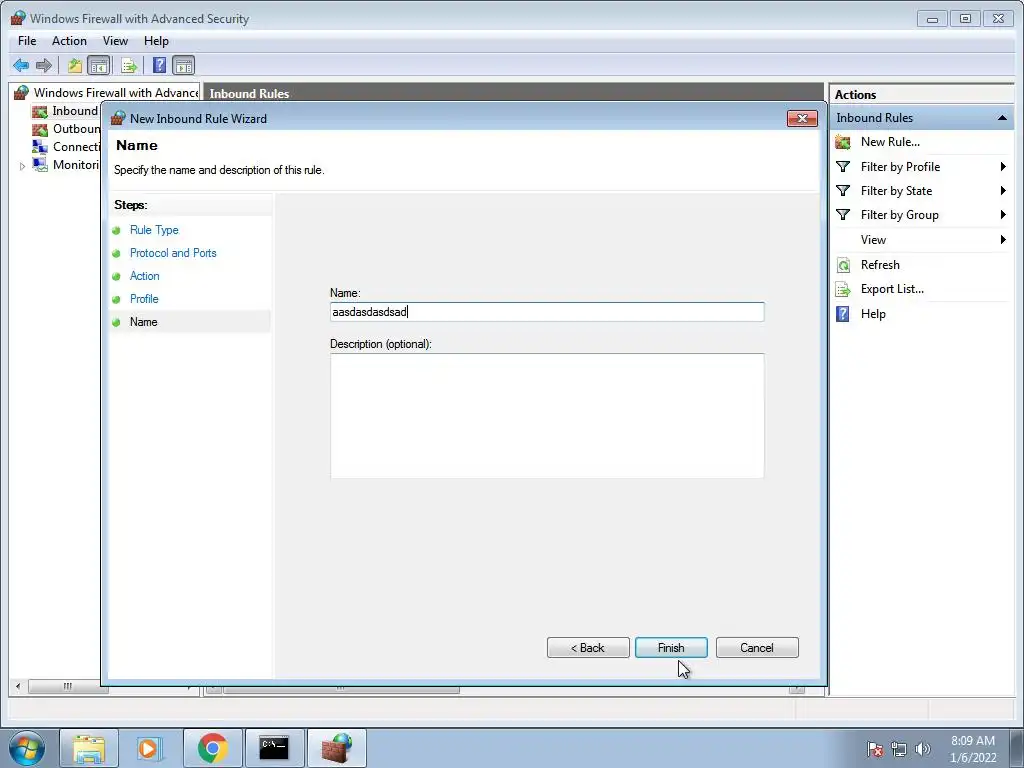
Task: Open the File menu
Action: coord(27,40)
